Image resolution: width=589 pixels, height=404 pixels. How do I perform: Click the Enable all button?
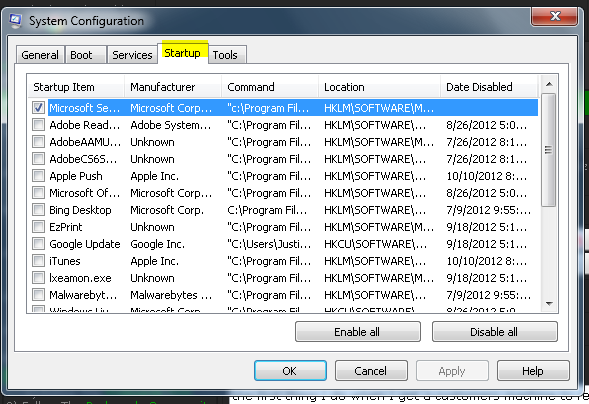(358, 332)
